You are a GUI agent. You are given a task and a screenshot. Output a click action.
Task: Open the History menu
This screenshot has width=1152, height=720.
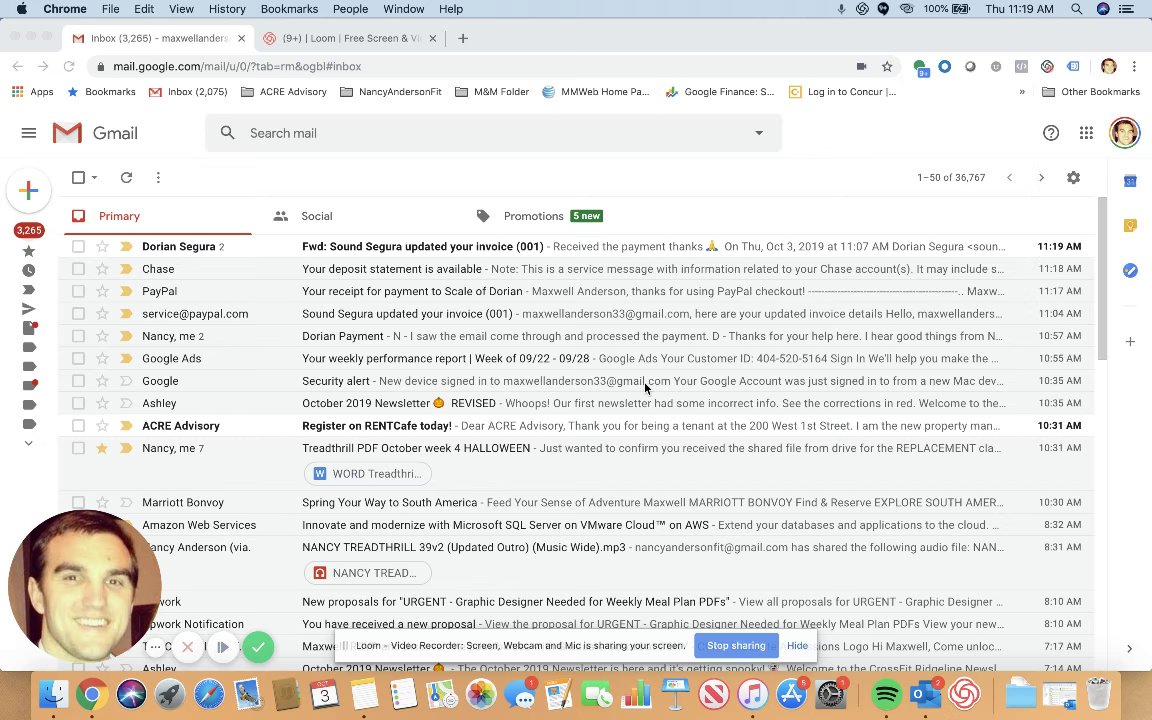pyautogui.click(x=227, y=9)
